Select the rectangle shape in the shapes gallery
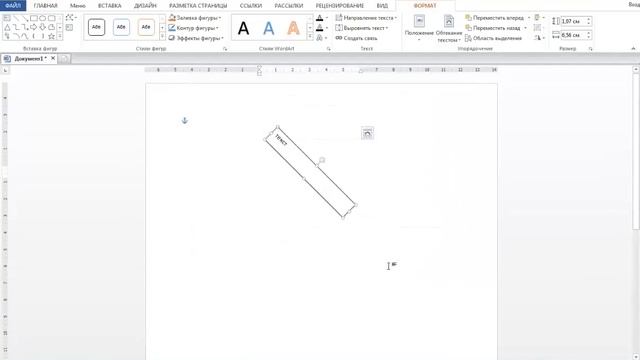Image resolution: width=640 pixels, height=360 pixels. (x=33, y=18)
